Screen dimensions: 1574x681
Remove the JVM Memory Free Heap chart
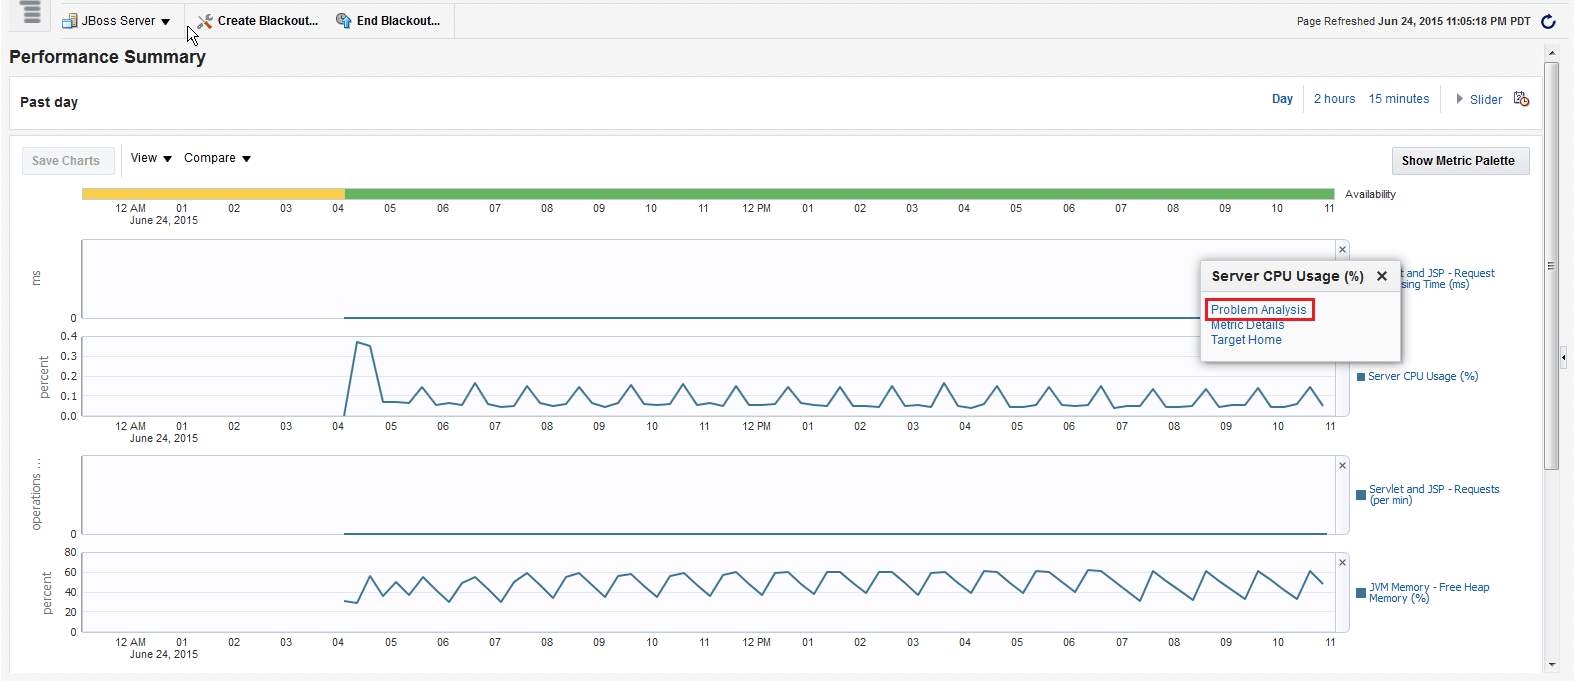coord(1342,563)
